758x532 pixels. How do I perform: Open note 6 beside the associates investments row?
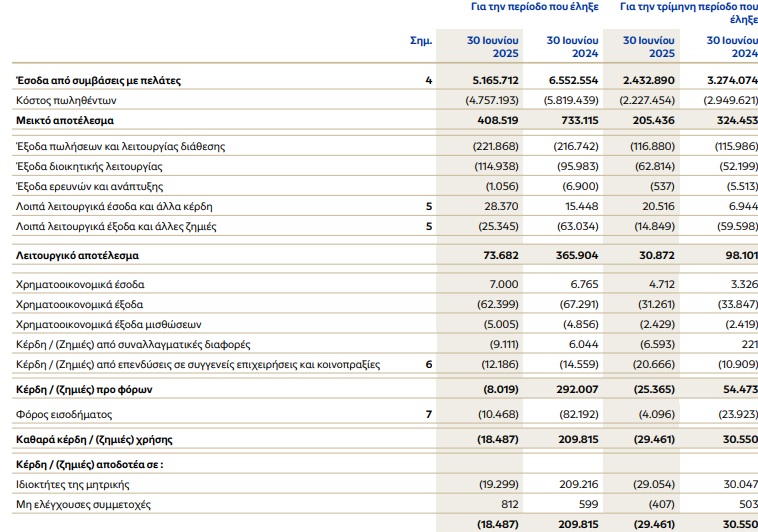tap(428, 365)
